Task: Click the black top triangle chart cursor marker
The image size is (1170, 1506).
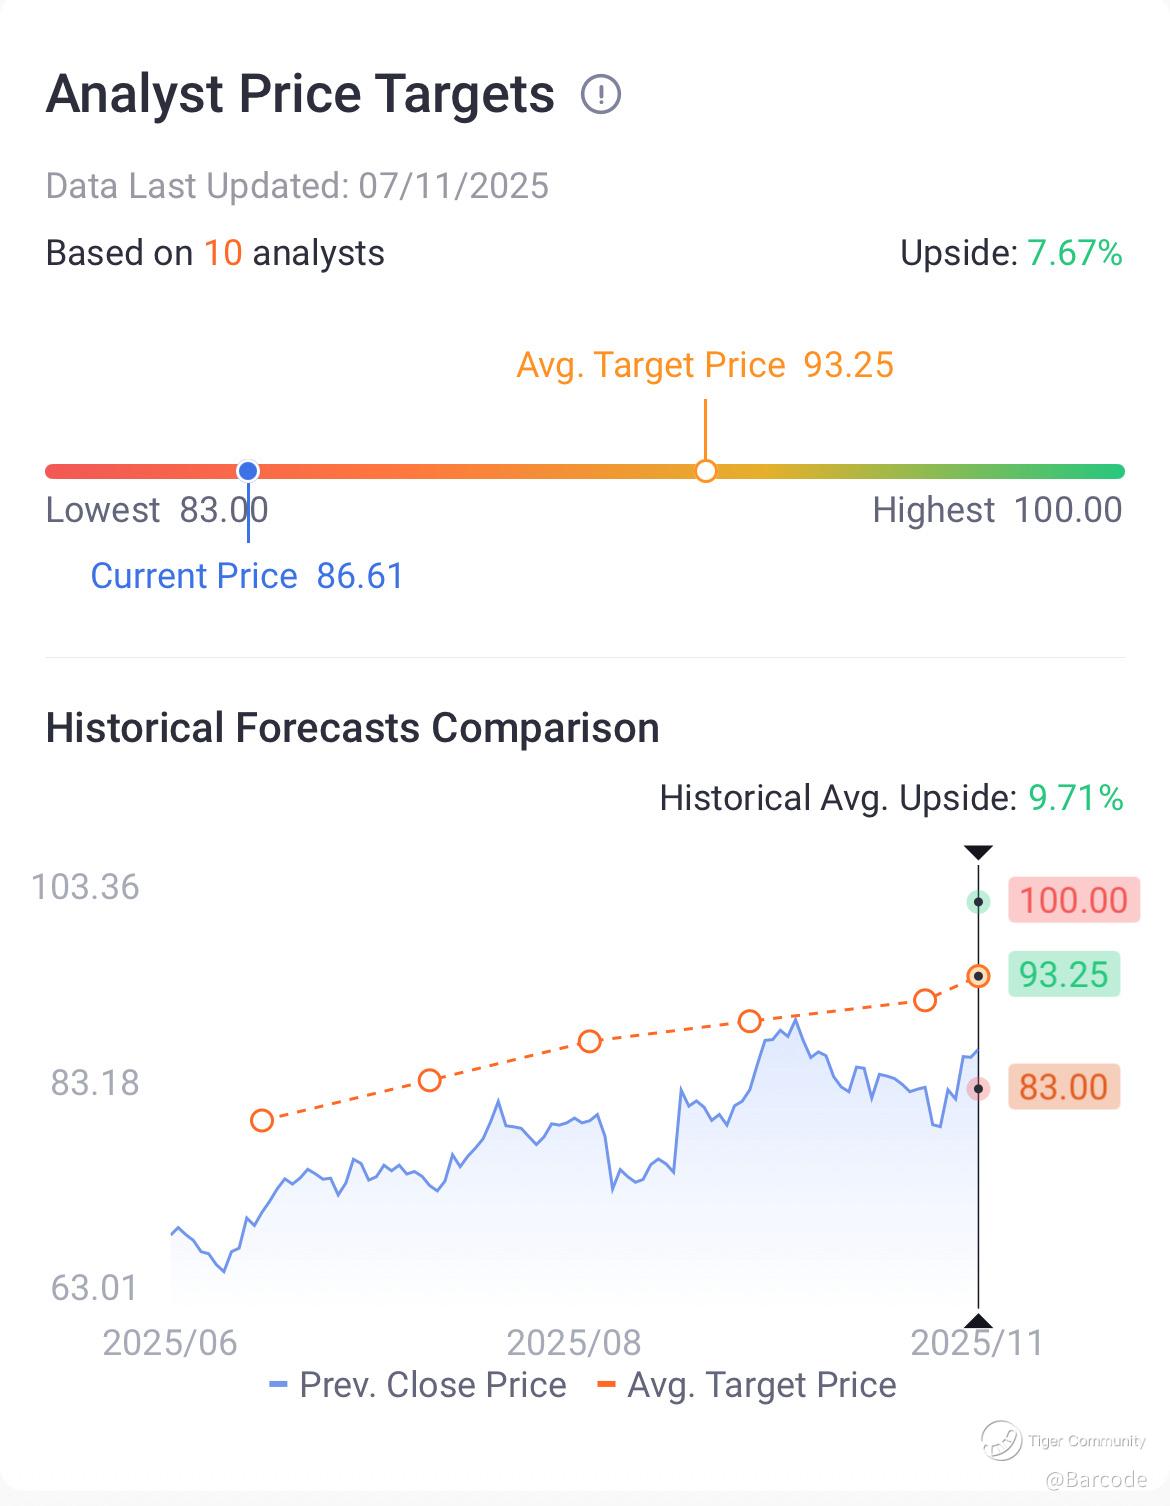Action: click(x=978, y=852)
